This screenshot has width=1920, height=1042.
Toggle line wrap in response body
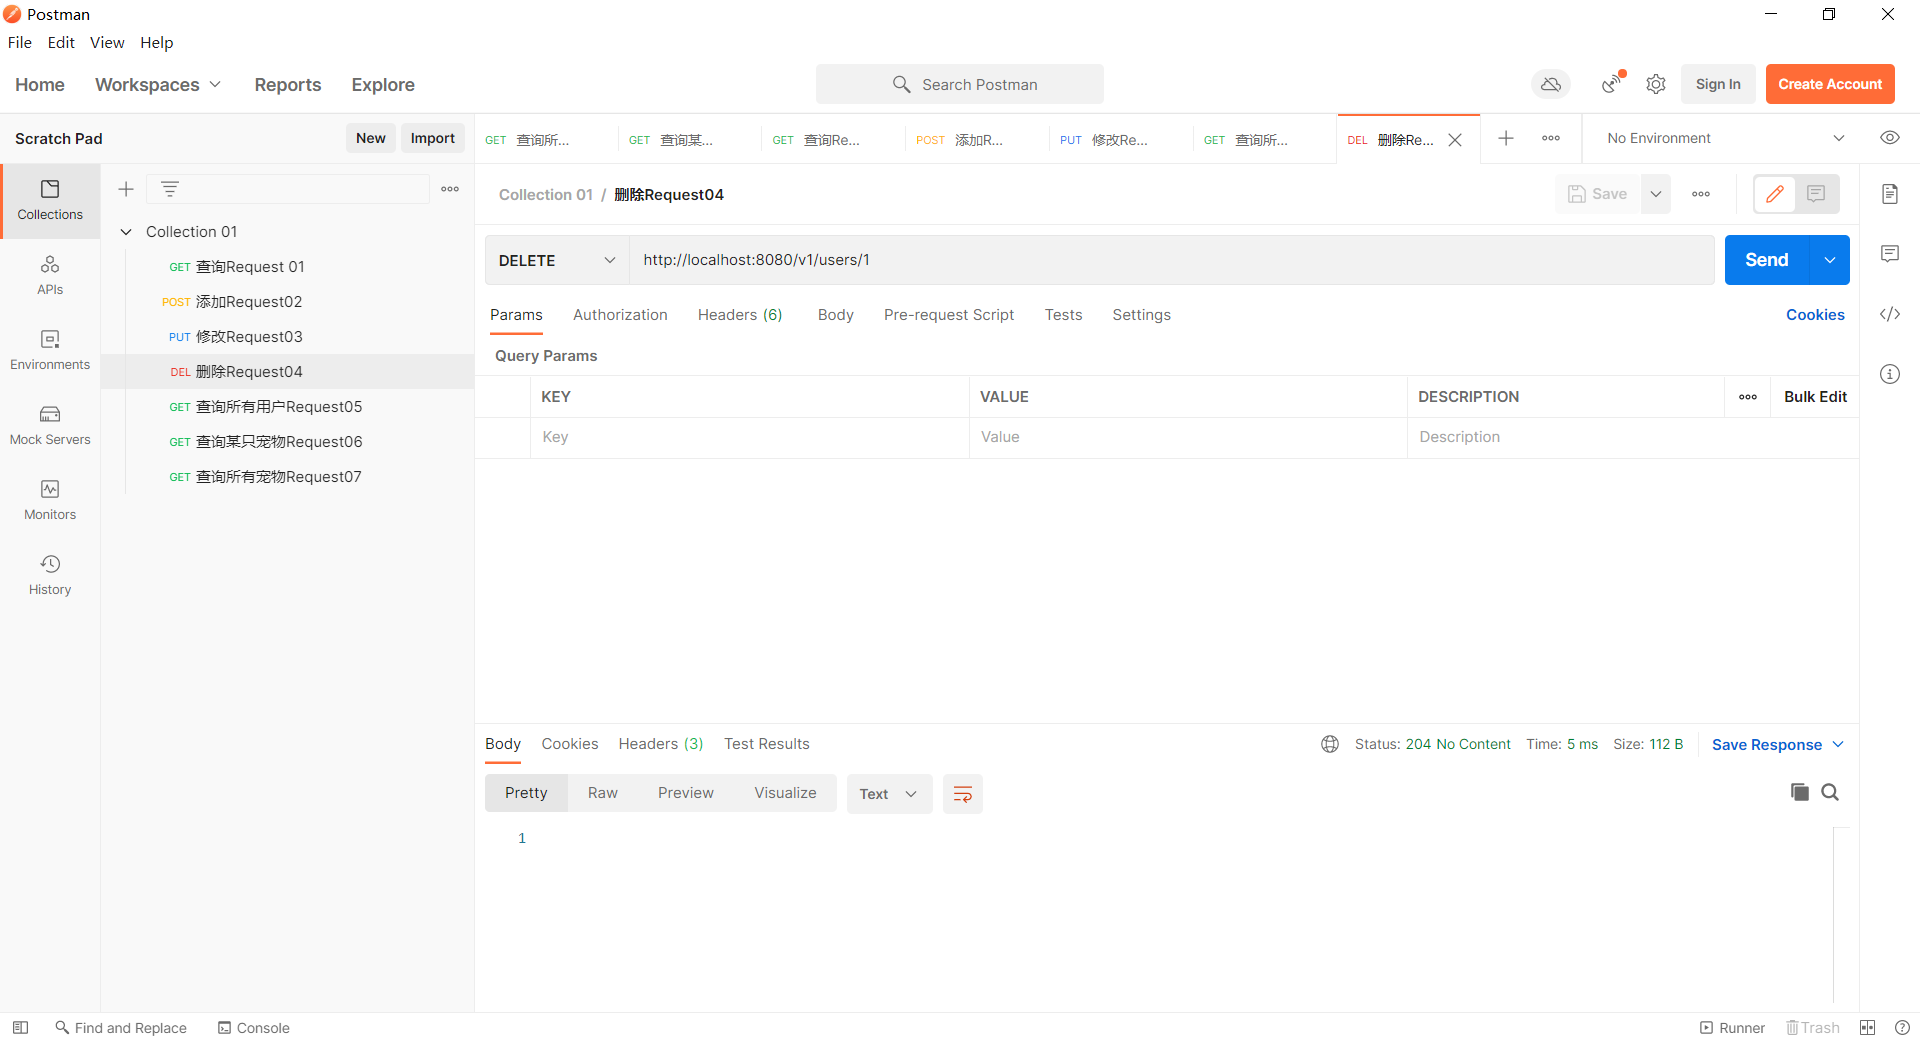tap(963, 794)
